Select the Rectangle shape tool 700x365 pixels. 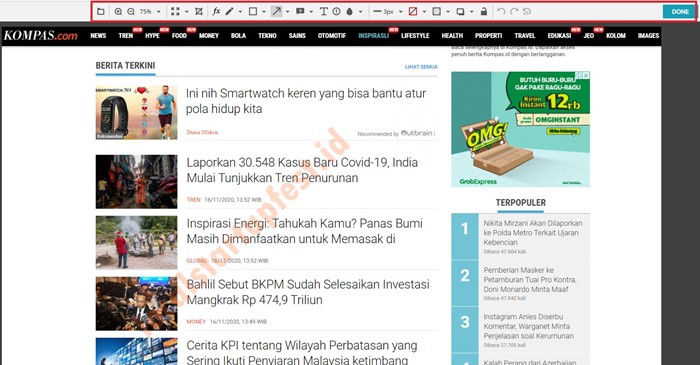253,12
